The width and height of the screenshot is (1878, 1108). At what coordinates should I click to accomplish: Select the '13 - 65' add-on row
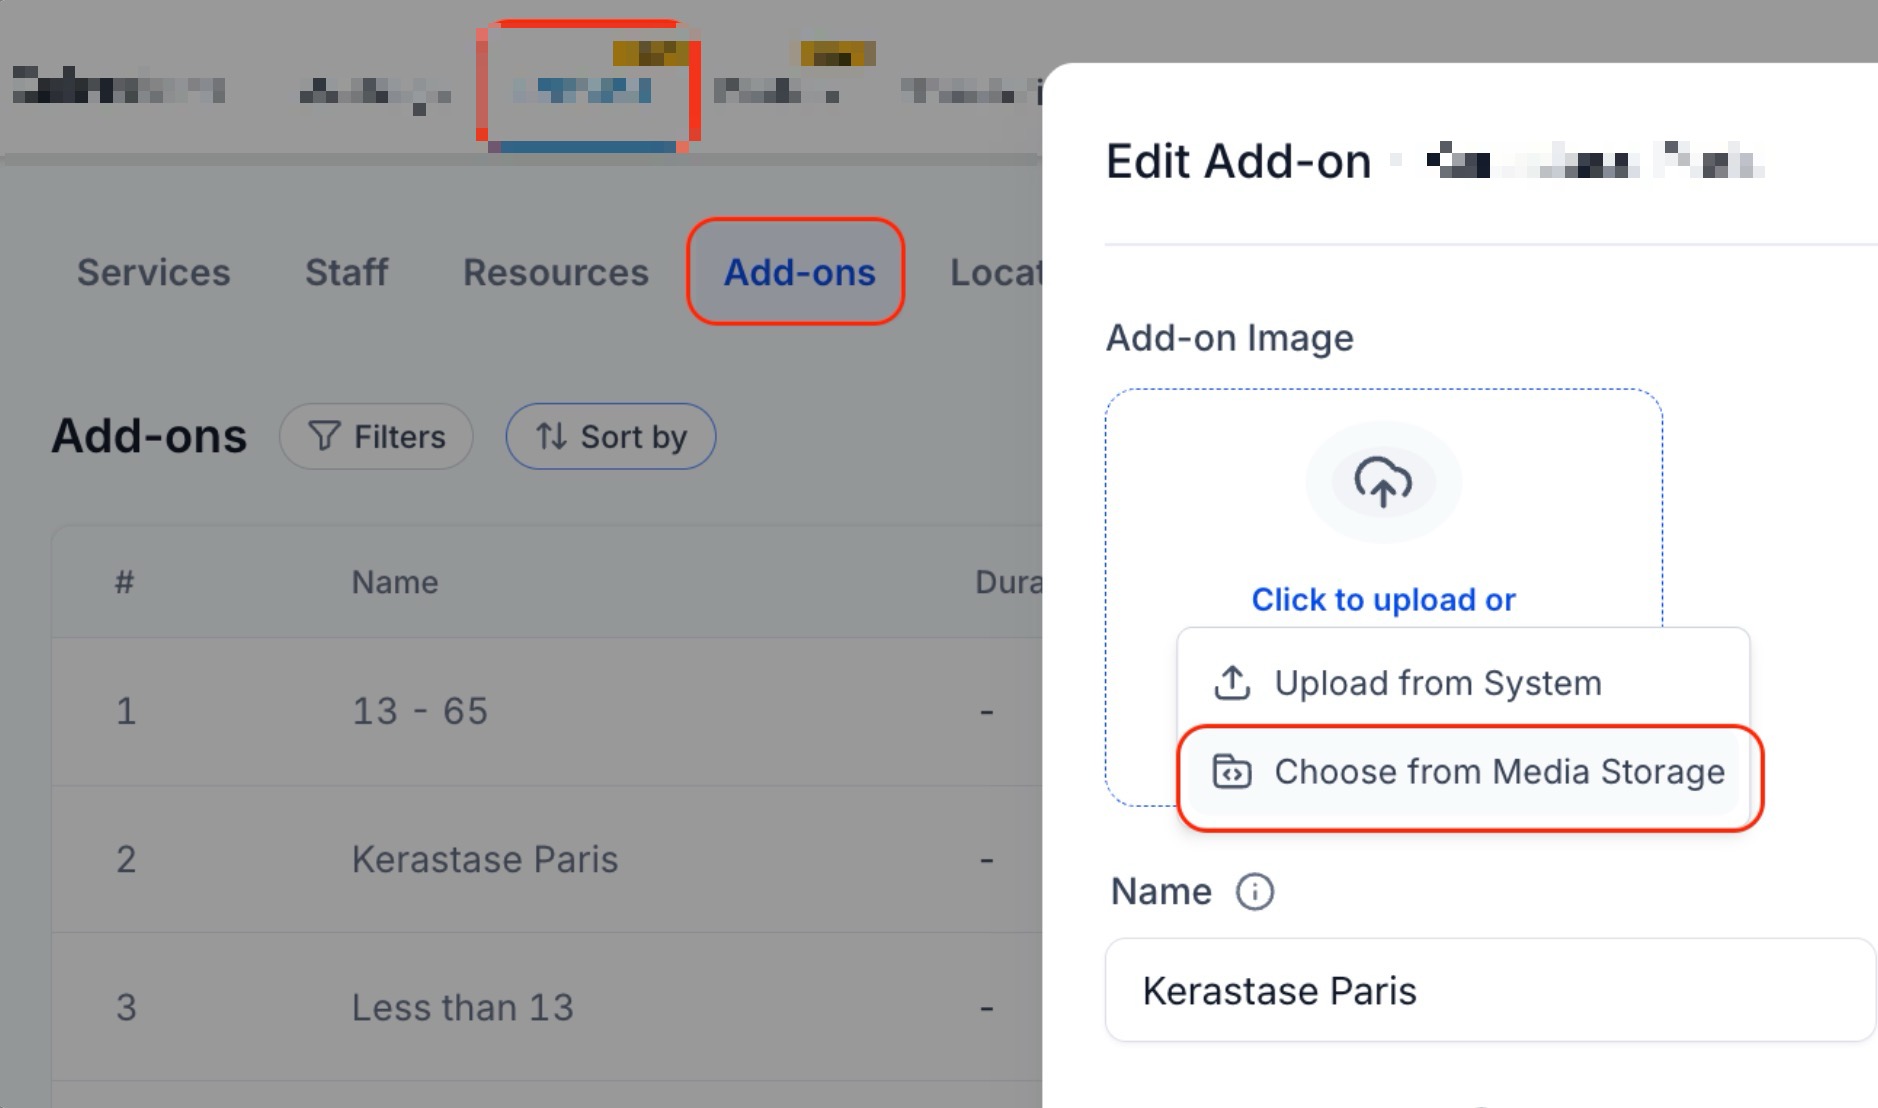point(420,711)
